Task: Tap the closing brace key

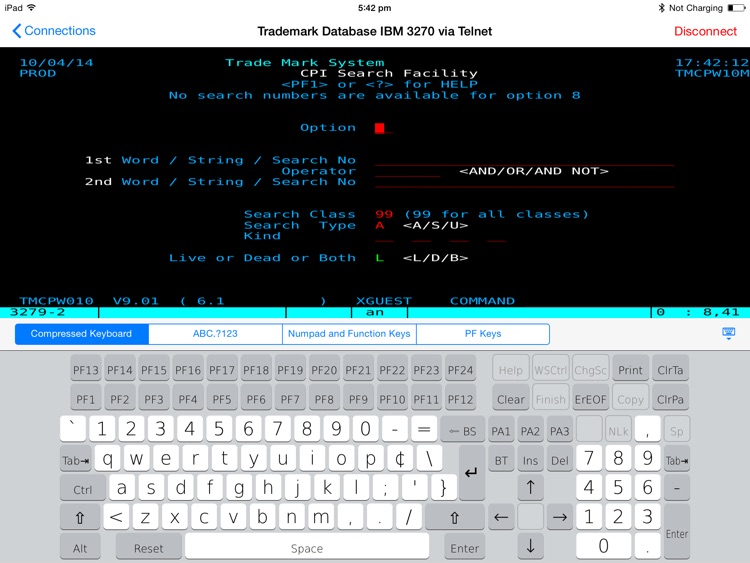Action: click(443, 487)
